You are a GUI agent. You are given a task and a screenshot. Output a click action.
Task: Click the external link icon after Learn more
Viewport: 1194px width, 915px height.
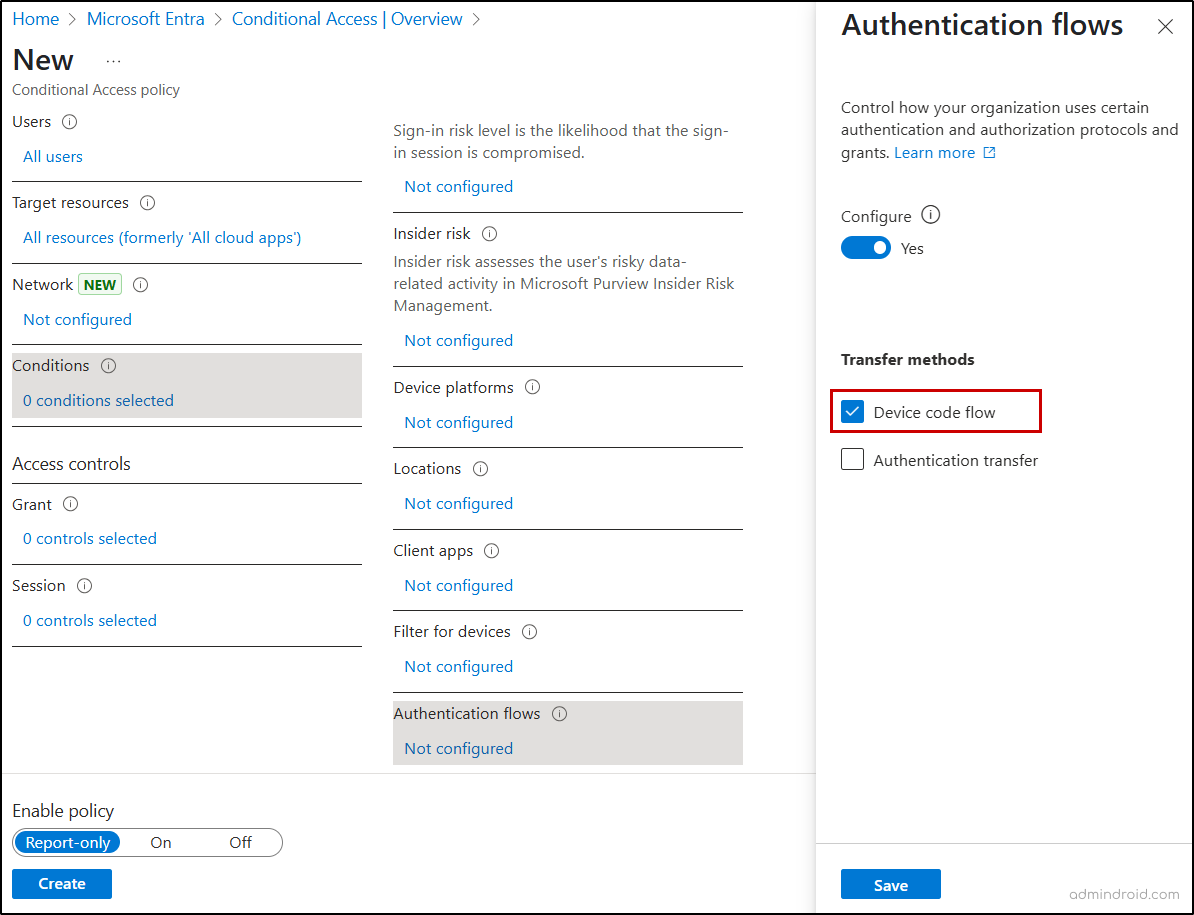(x=989, y=152)
